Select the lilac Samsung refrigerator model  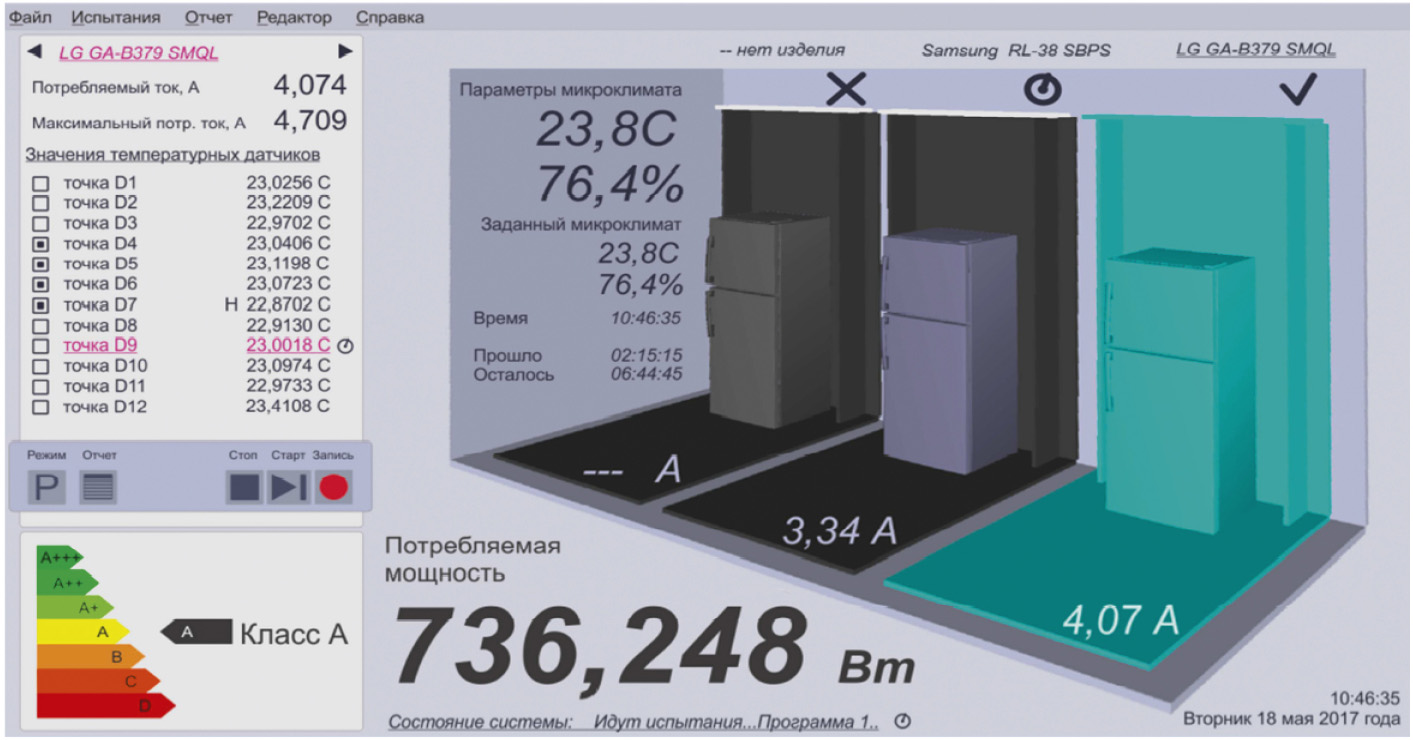pos(949,350)
